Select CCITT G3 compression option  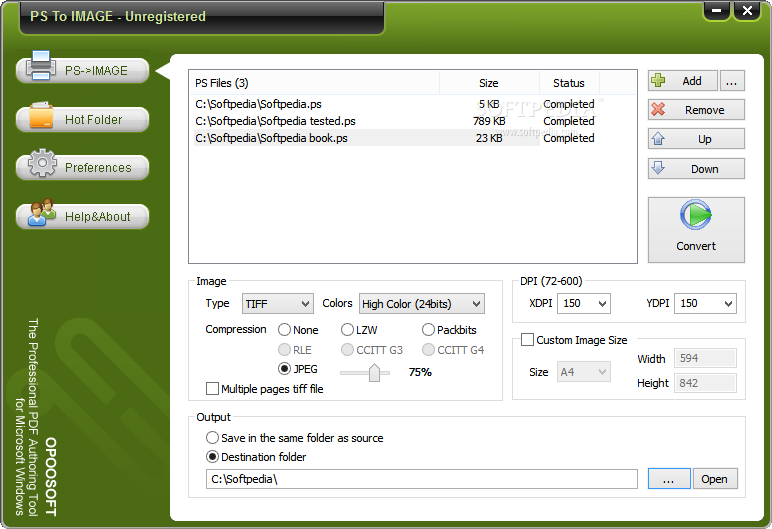pos(372,350)
